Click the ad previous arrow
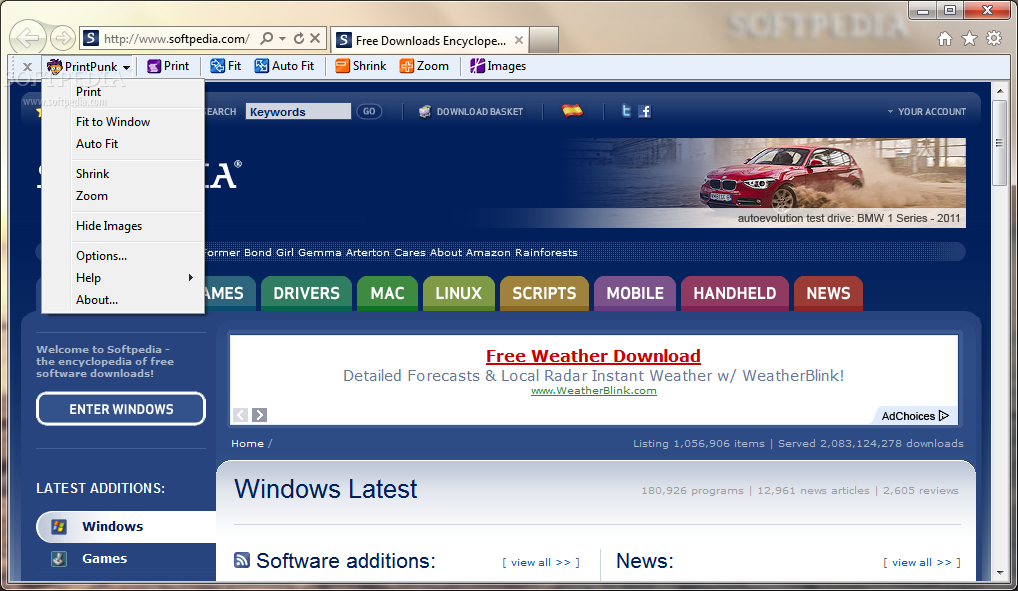1018x591 pixels. pyautogui.click(x=240, y=414)
